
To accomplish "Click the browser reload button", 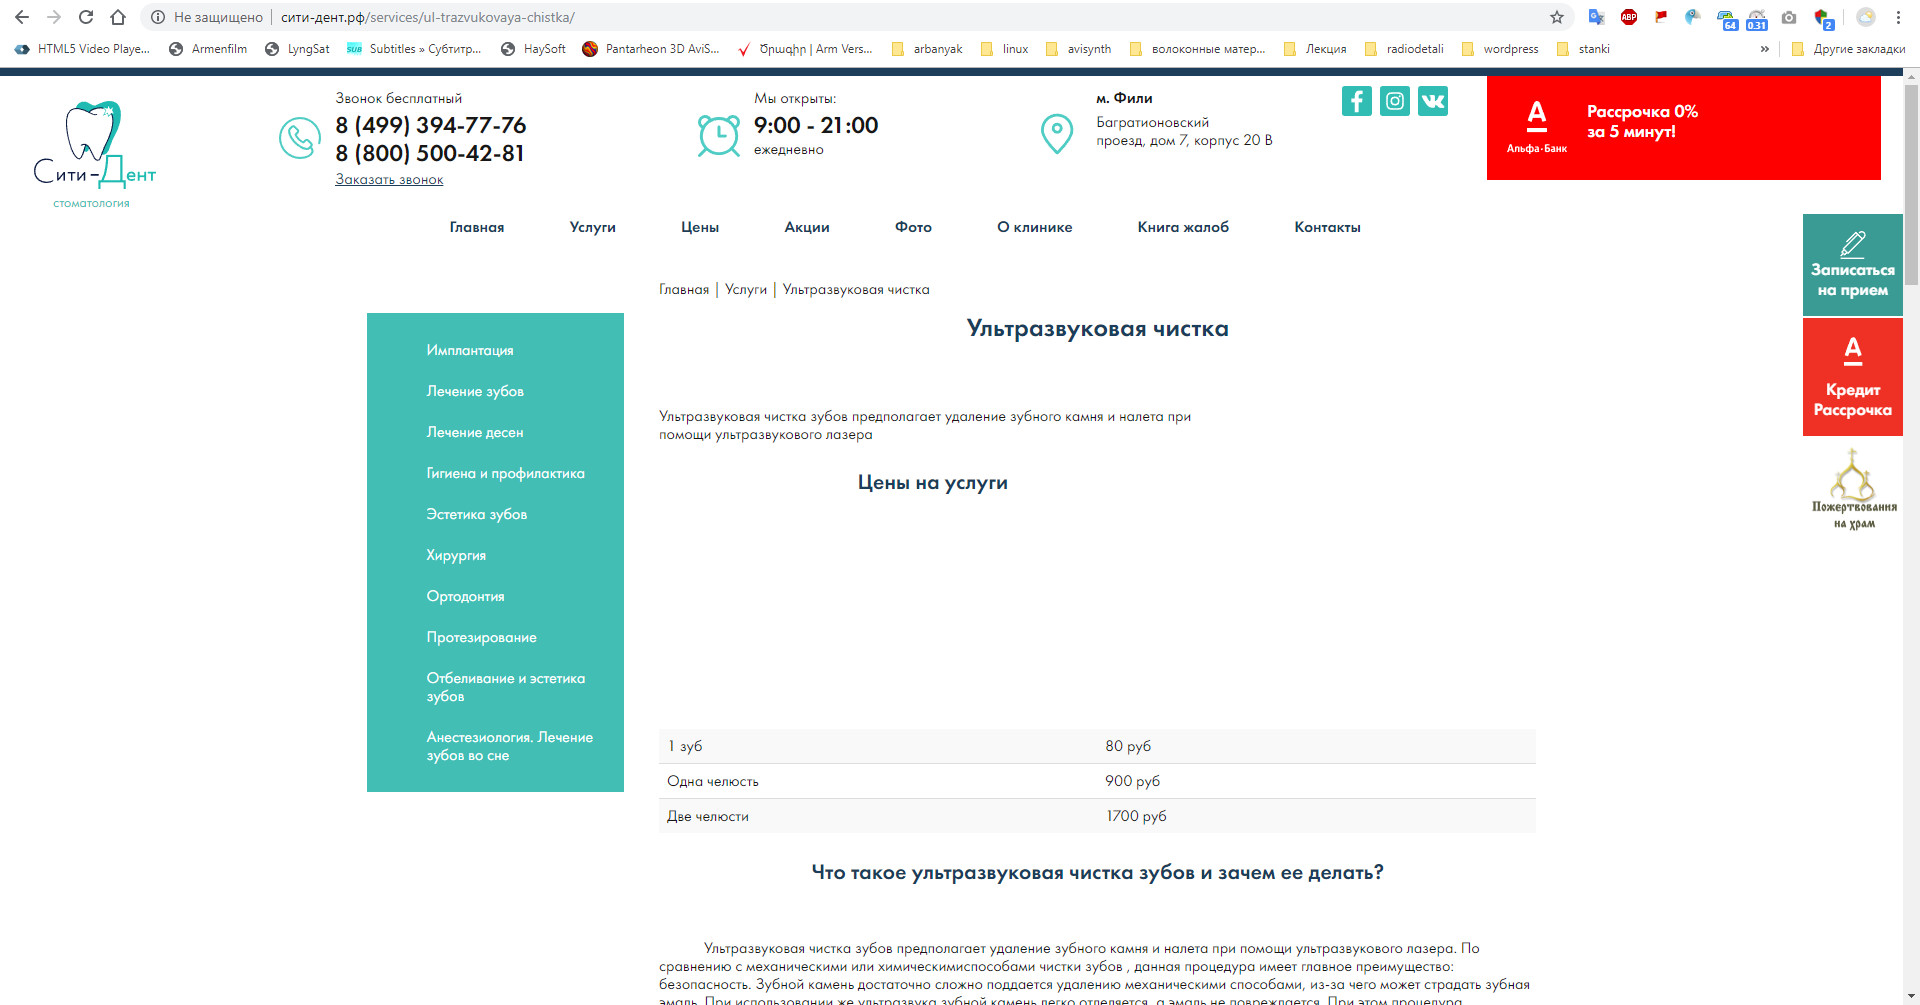I will click(86, 17).
